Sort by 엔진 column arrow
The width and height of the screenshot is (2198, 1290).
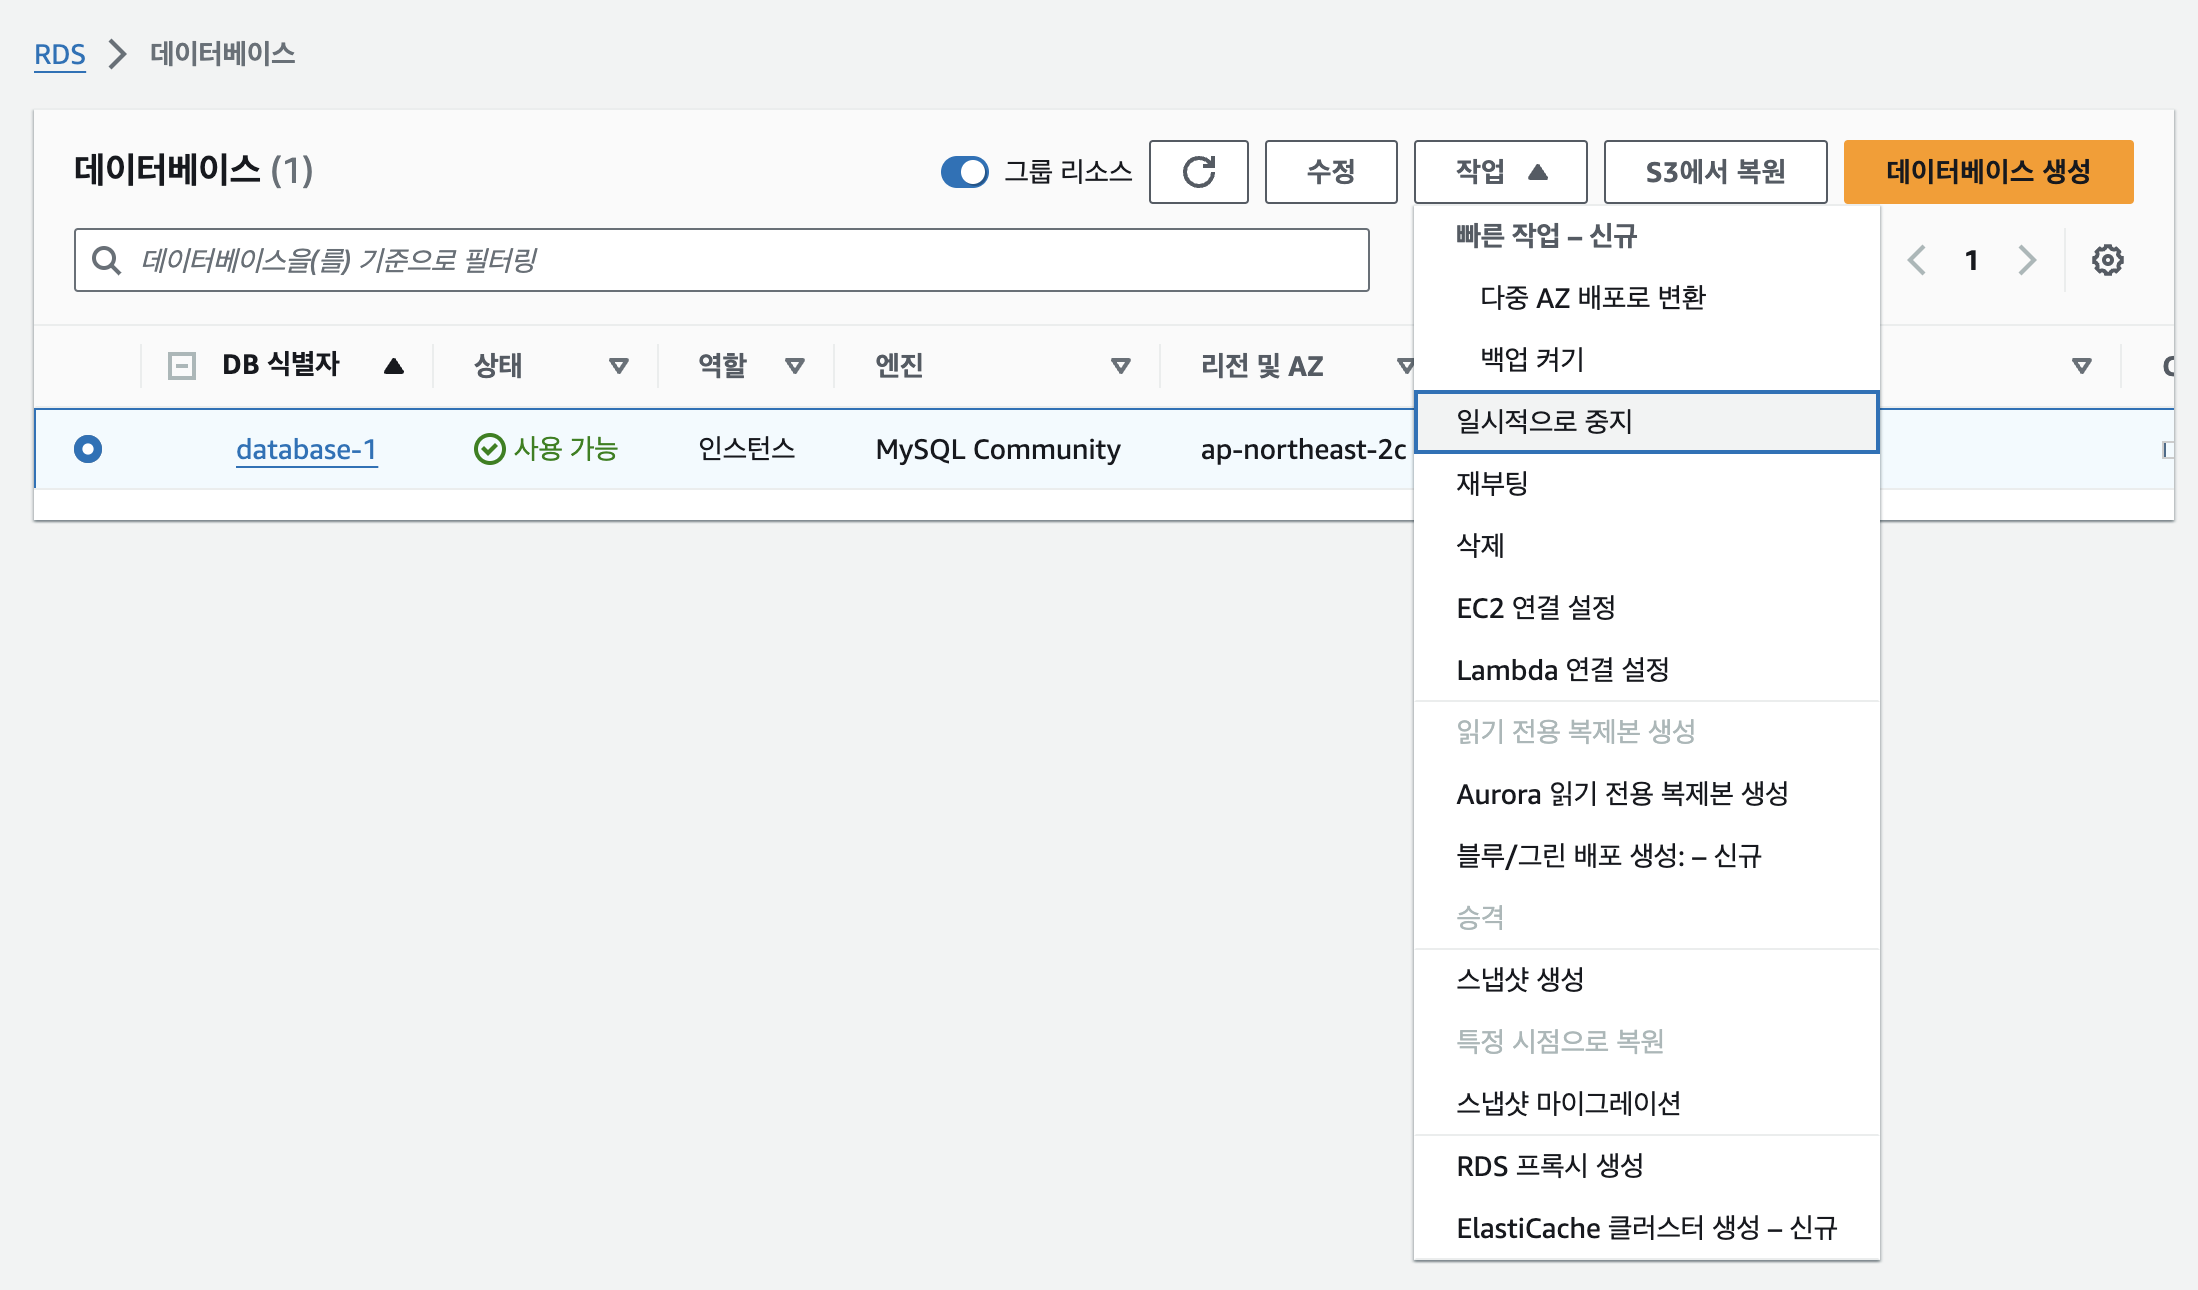[x=1121, y=366]
